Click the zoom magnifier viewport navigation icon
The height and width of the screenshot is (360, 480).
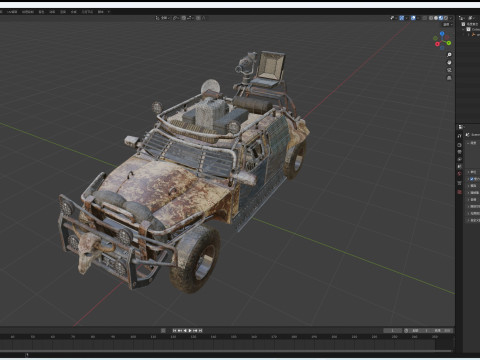click(449, 54)
